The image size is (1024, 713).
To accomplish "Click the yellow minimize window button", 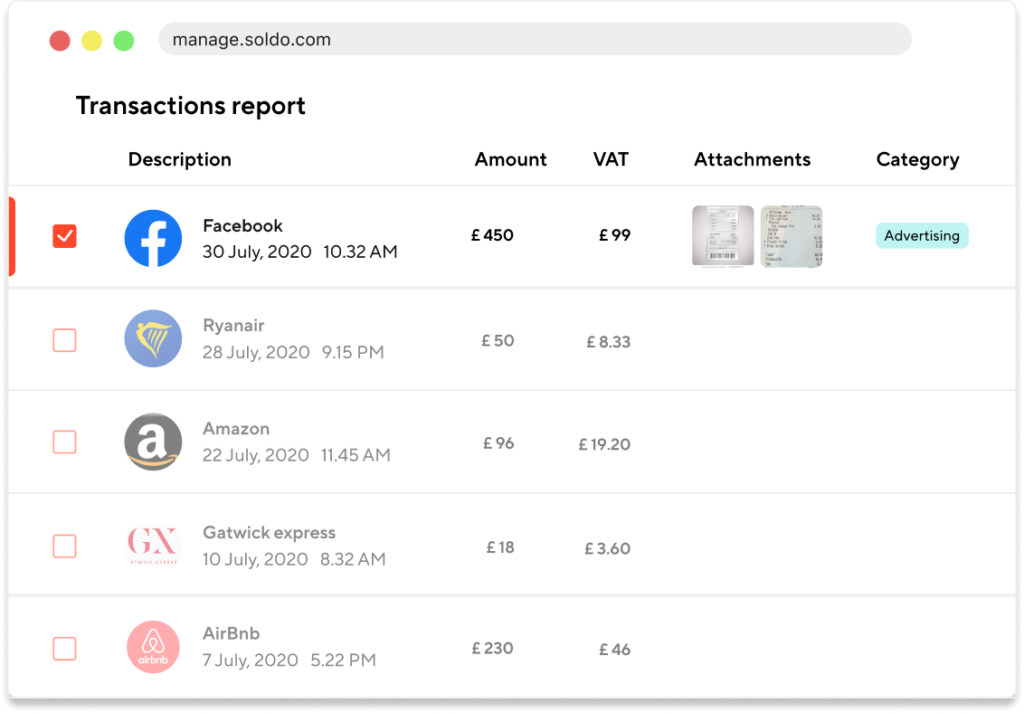I will (x=92, y=40).
